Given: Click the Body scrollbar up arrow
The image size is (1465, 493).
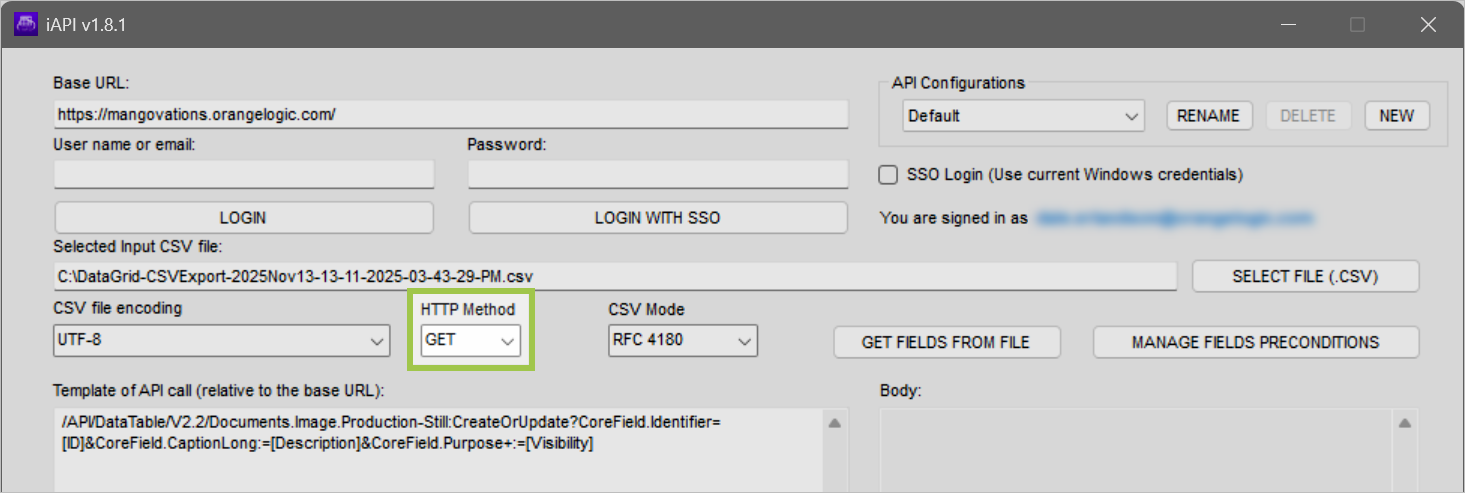Looking at the screenshot, I should click(1404, 423).
